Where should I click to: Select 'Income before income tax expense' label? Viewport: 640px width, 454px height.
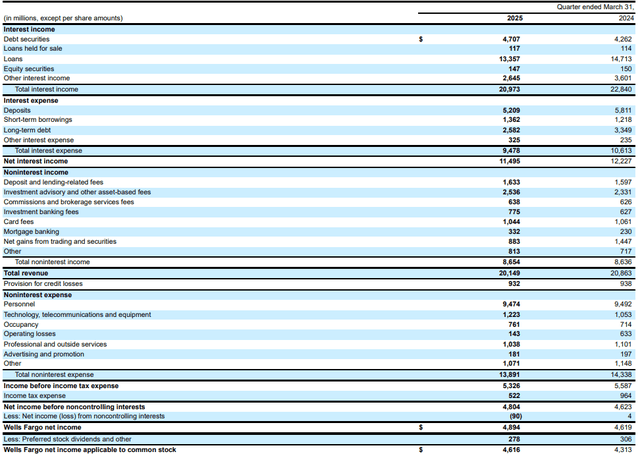point(61,386)
